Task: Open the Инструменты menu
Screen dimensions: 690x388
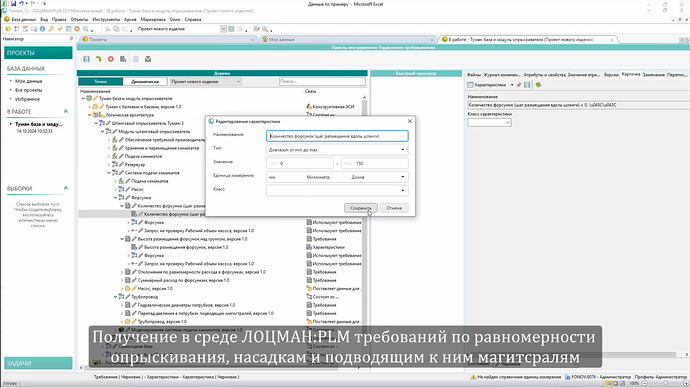Action: coord(106,19)
